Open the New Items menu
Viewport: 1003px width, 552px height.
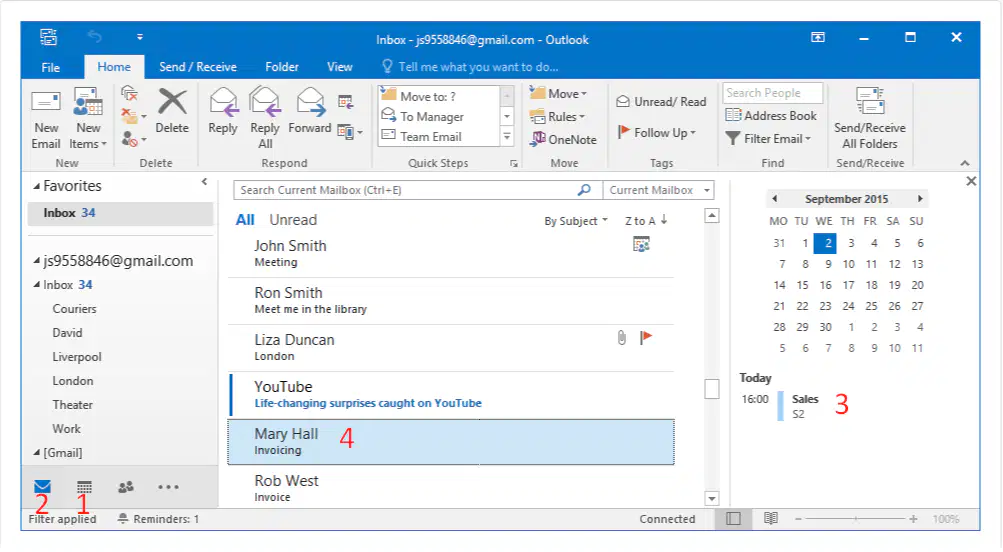88,120
